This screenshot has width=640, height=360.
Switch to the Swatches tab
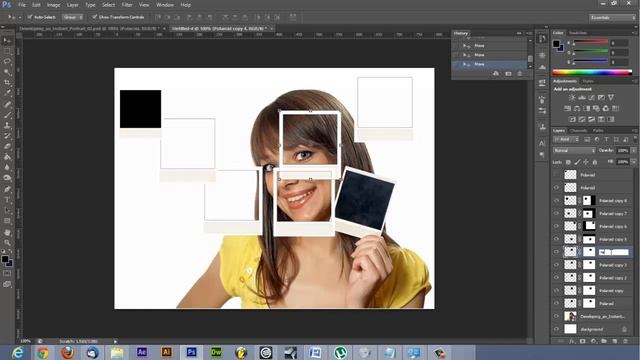[x=578, y=33]
